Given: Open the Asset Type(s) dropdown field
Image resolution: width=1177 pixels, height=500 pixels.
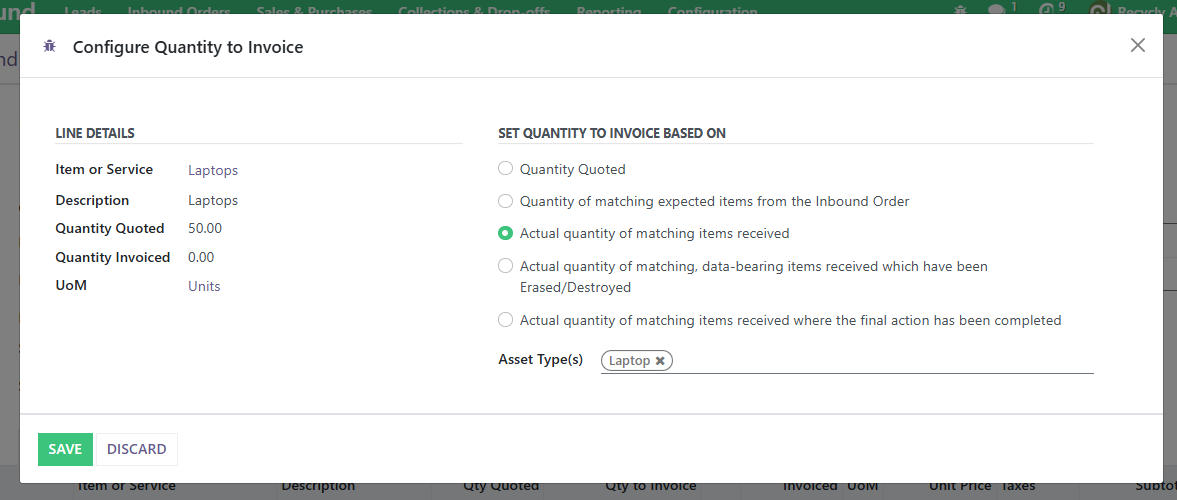Looking at the screenshot, I should click(x=880, y=361).
